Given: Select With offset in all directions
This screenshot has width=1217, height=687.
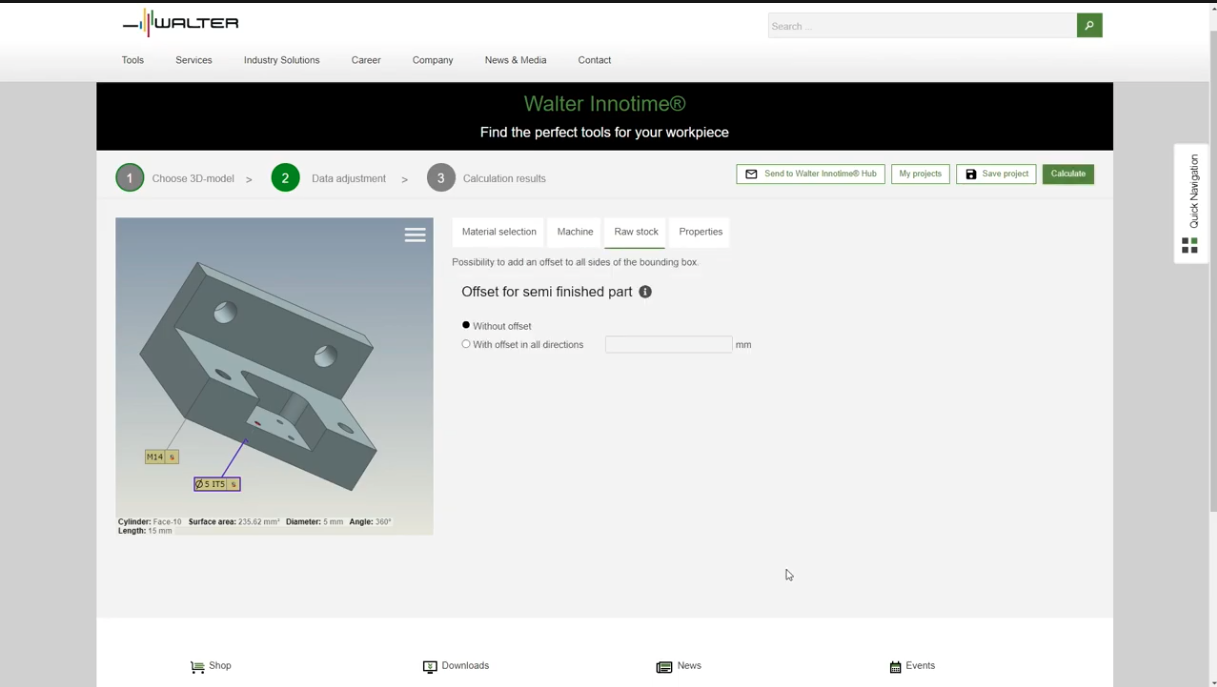Looking at the screenshot, I should pos(466,344).
